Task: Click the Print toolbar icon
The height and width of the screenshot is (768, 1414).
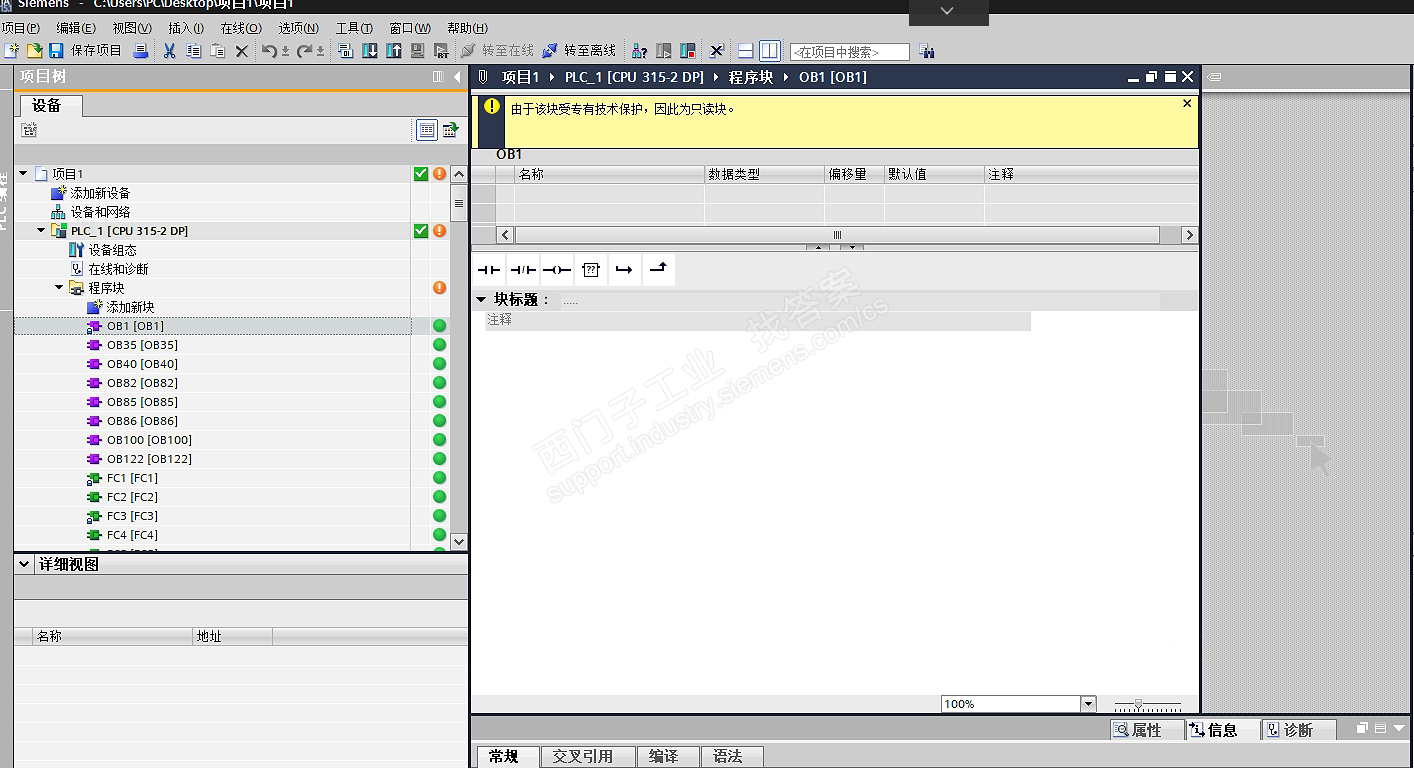Action: (141, 50)
